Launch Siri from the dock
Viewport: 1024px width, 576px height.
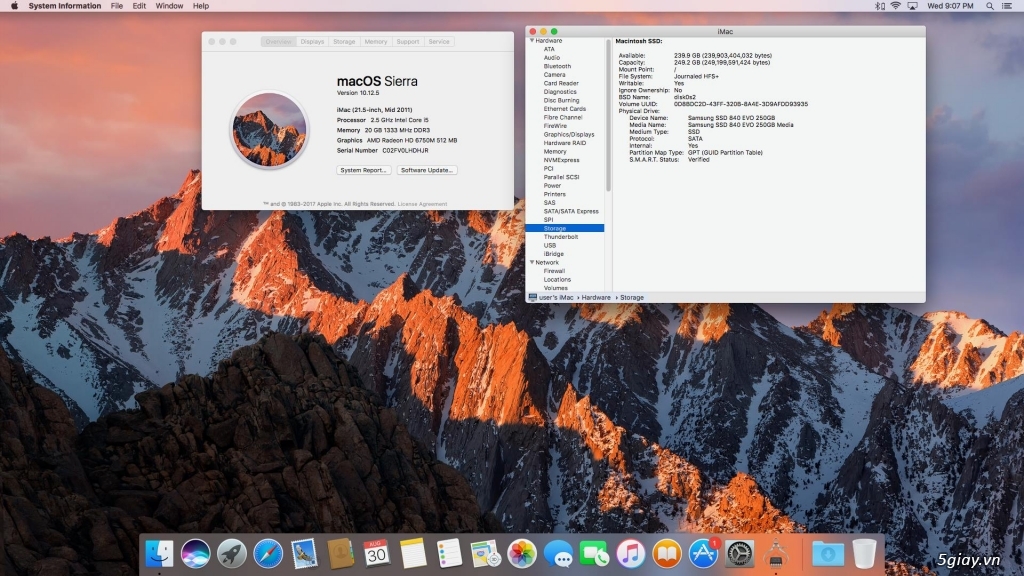(195, 554)
